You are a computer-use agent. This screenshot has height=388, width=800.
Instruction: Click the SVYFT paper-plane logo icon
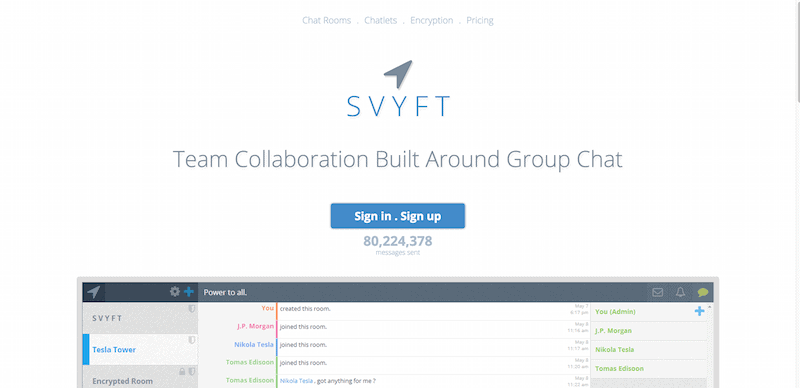398,75
